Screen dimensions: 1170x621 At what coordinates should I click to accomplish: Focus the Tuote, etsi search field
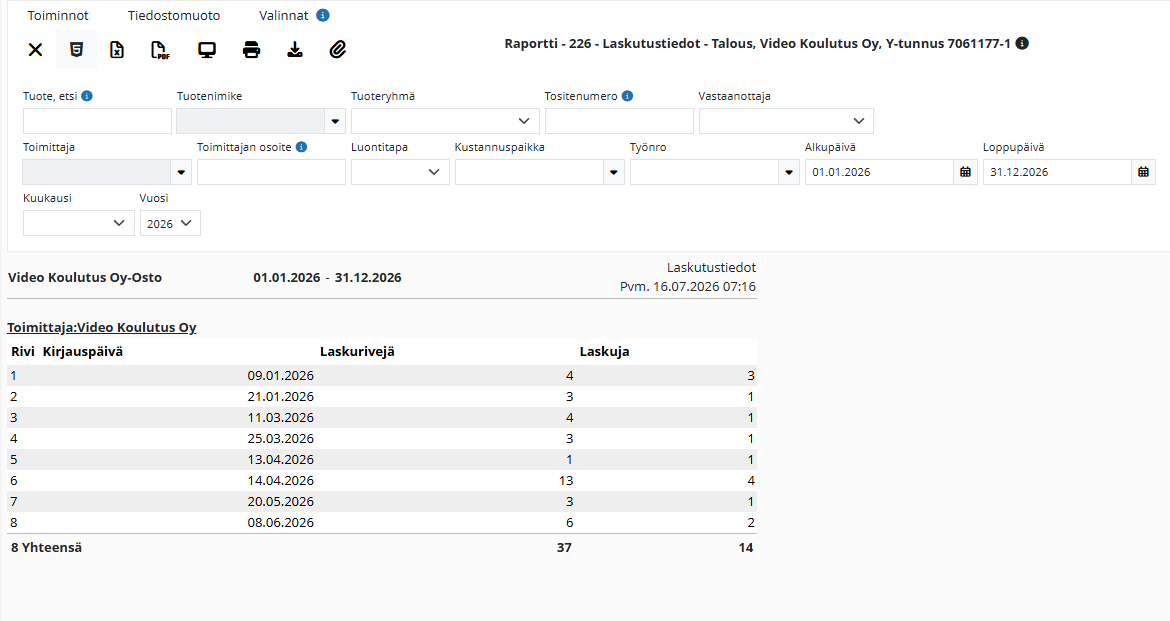tap(97, 121)
